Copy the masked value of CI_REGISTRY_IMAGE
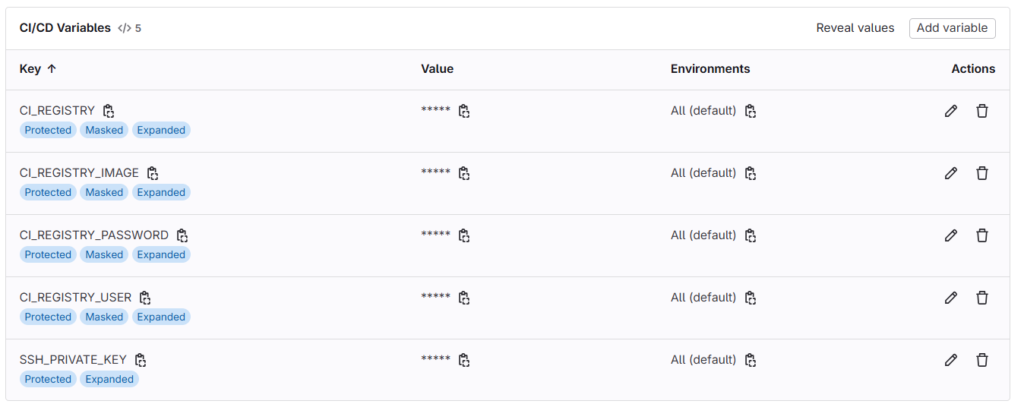Viewport: 1024px width, 404px height. click(x=464, y=173)
